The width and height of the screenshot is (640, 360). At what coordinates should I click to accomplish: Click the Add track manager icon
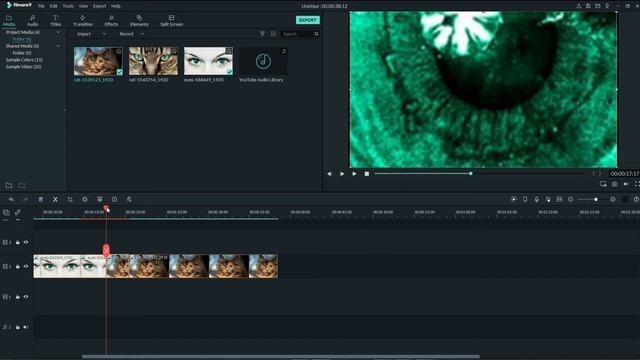[6, 212]
